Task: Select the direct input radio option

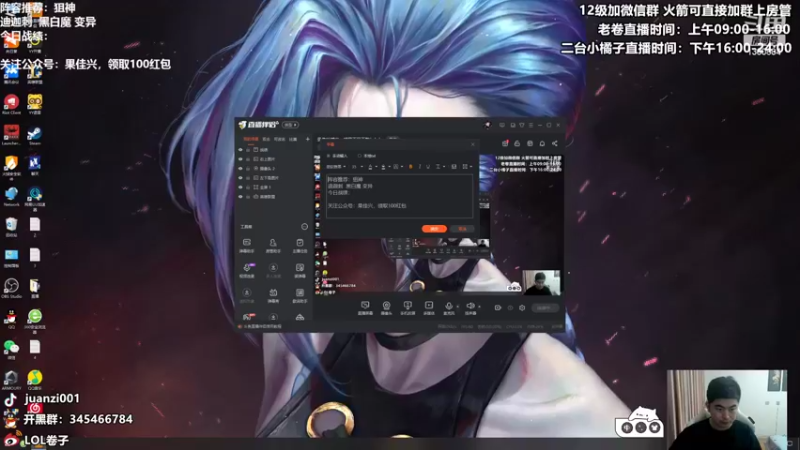Action: tap(328, 156)
